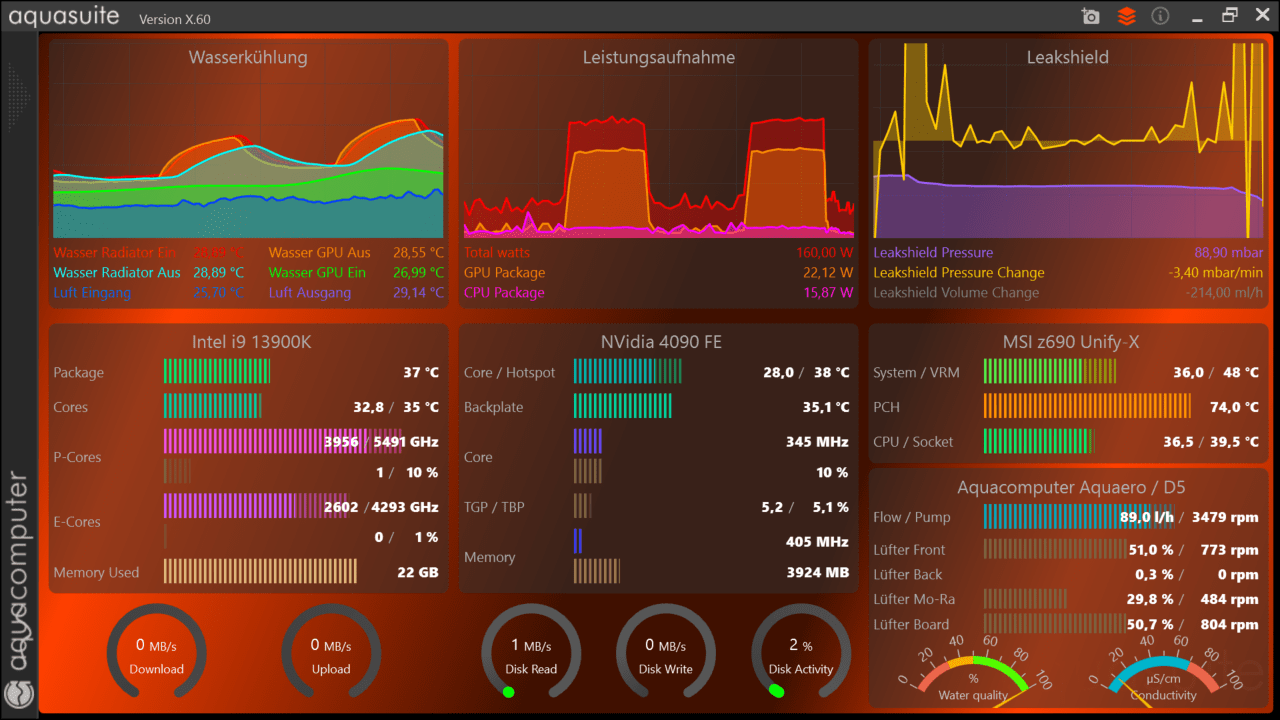This screenshot has height=720, width=1280.
Task: Click the Wasser Radiator Aus legend label
Action: (117, 273)
